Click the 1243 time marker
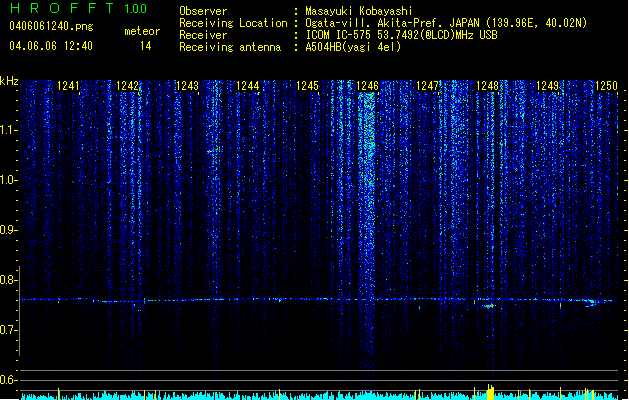The image size is (629, 400). [x=187, y=86]
